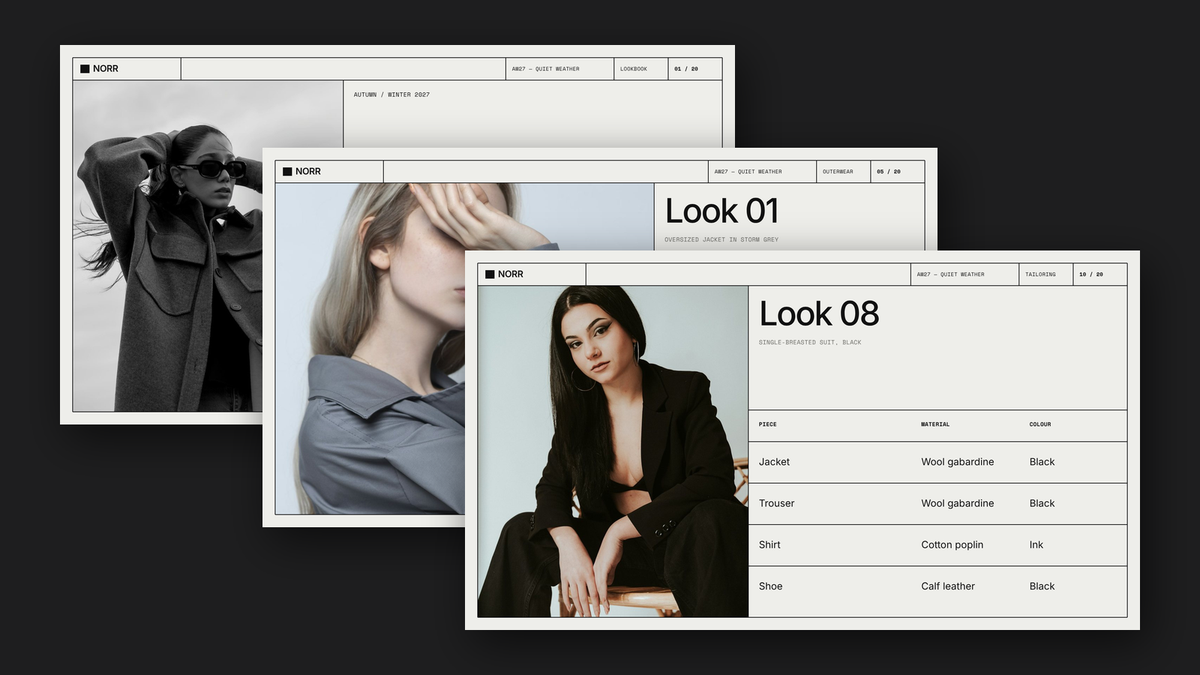This screenshot has width=1200, height=675.
Task: Click the 'COLOUR' column header
Action: point(1041,425)
